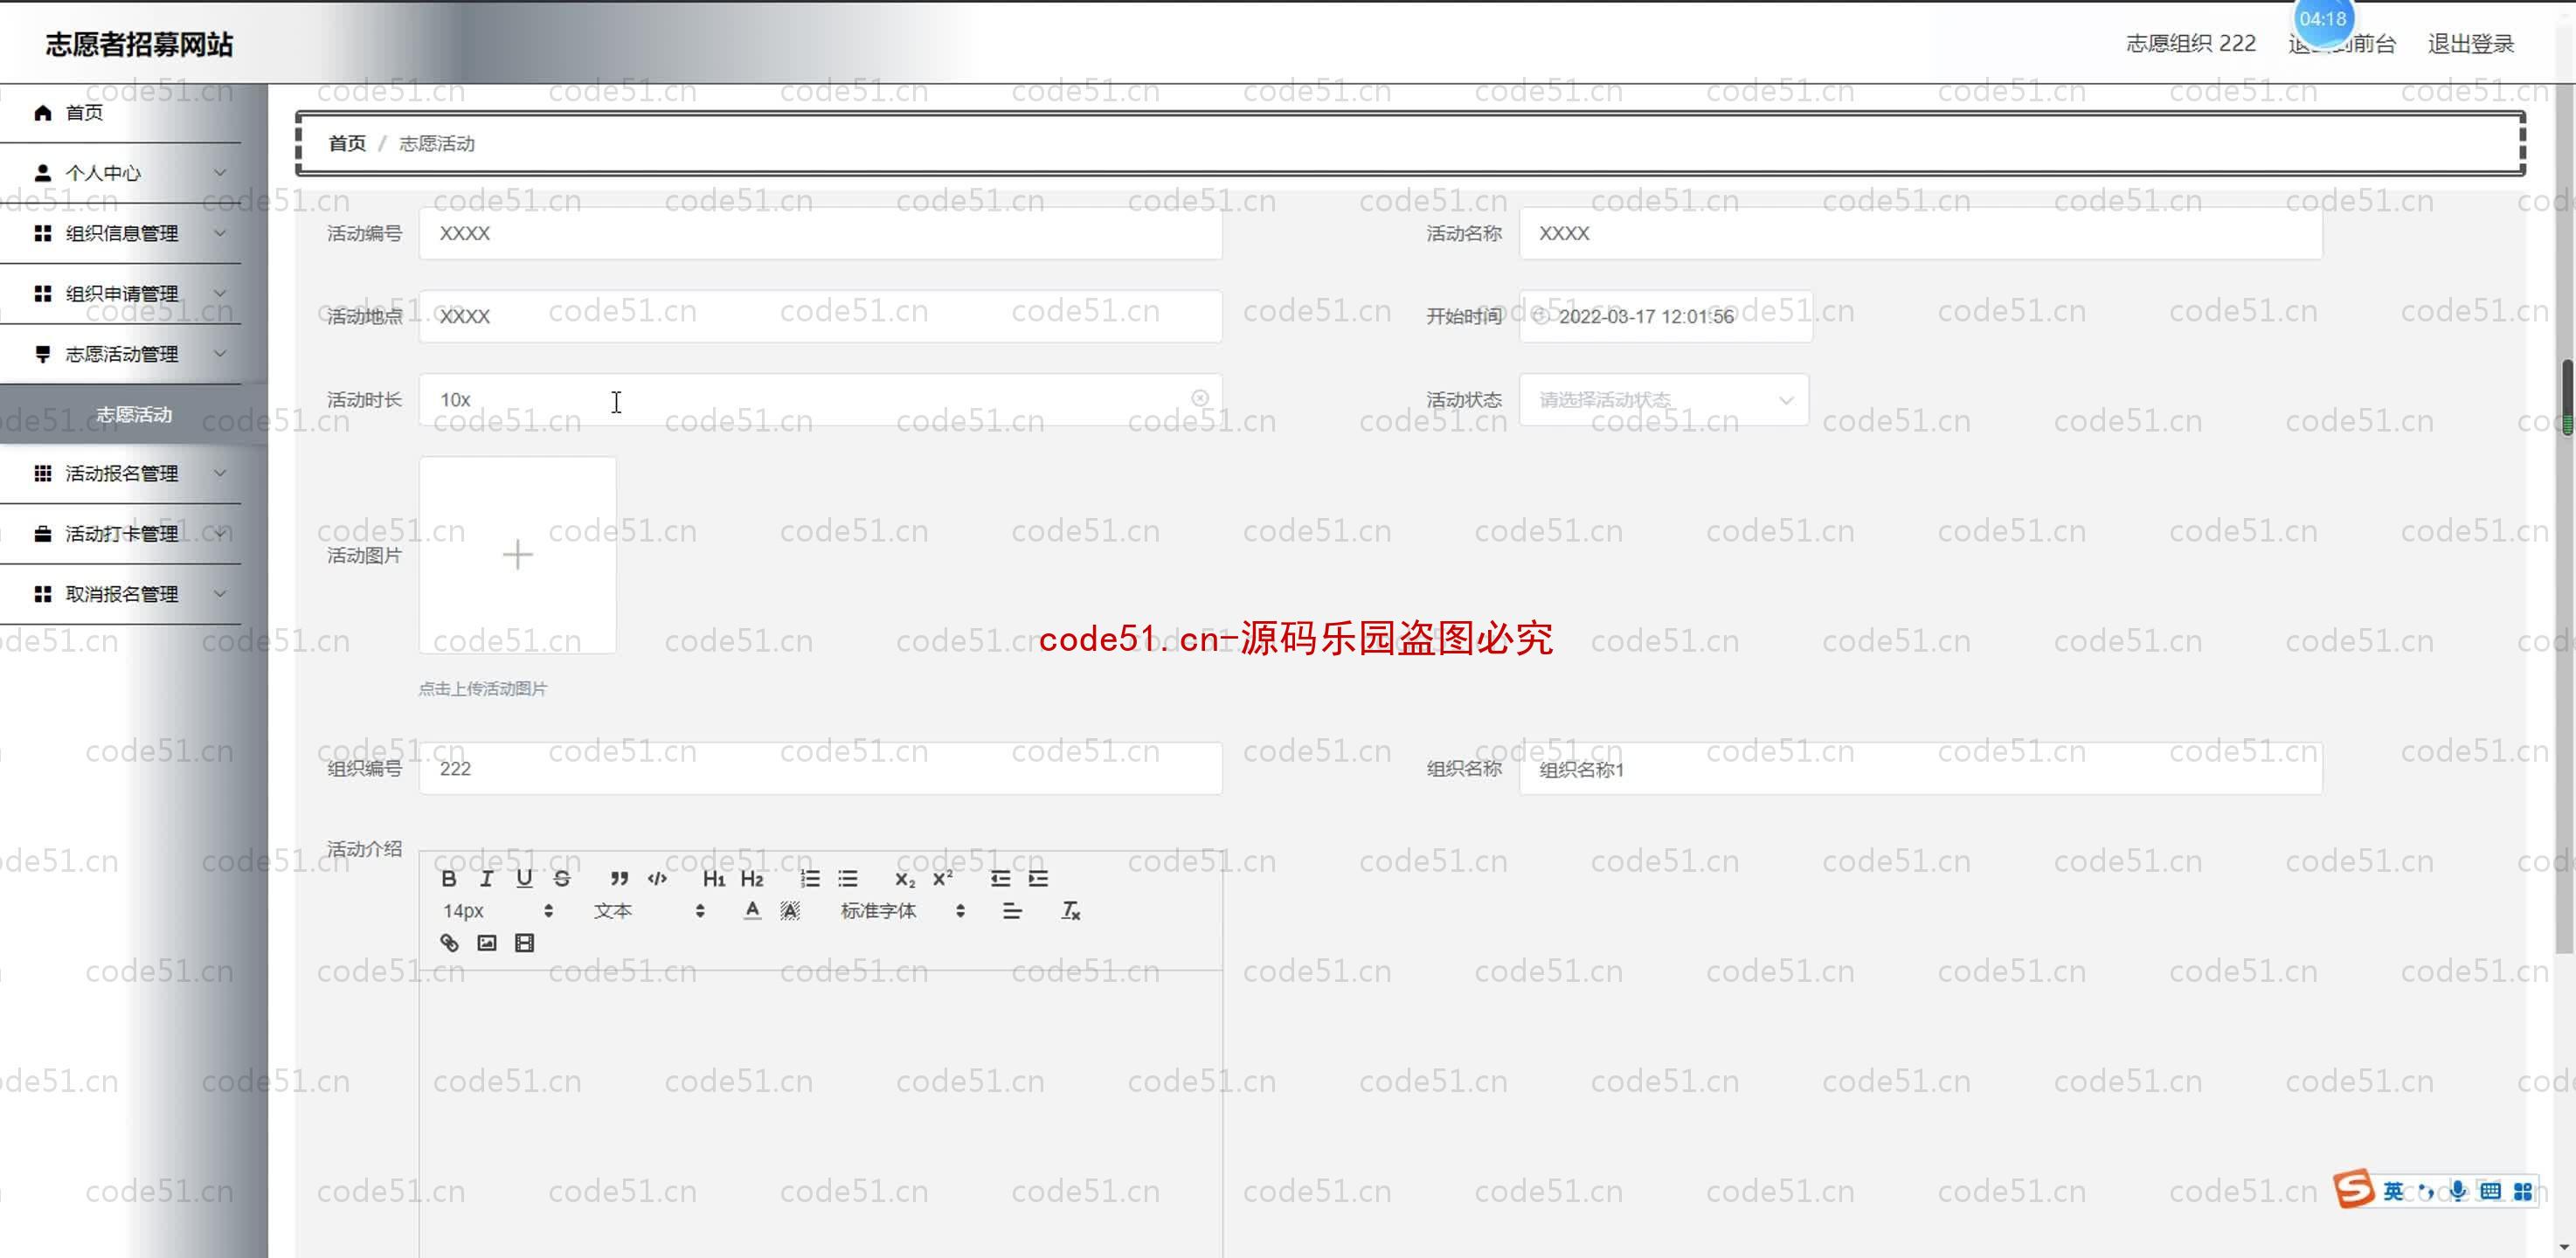Clear the 活动时长 field value
The width and height of the screenshot is (2576, 1258).
coord(1200,398)
